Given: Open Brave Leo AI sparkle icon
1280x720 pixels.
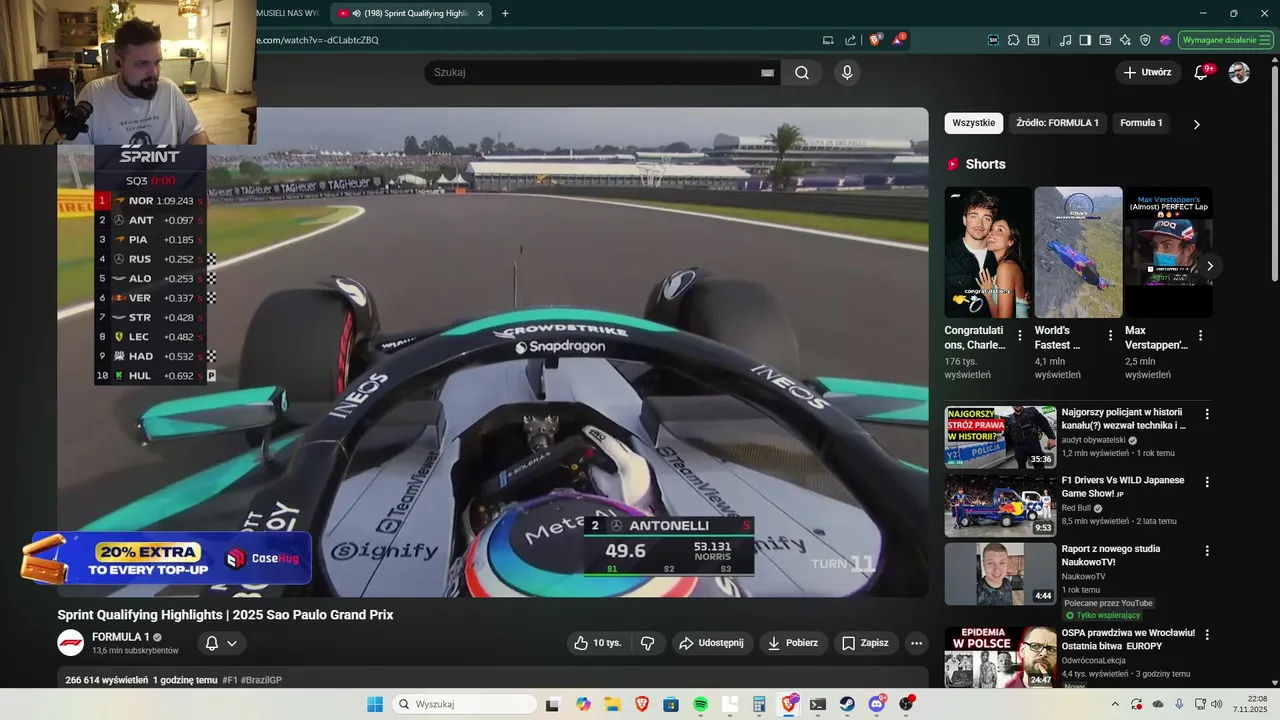Looking at the screenshot, I should [1125, 40].
